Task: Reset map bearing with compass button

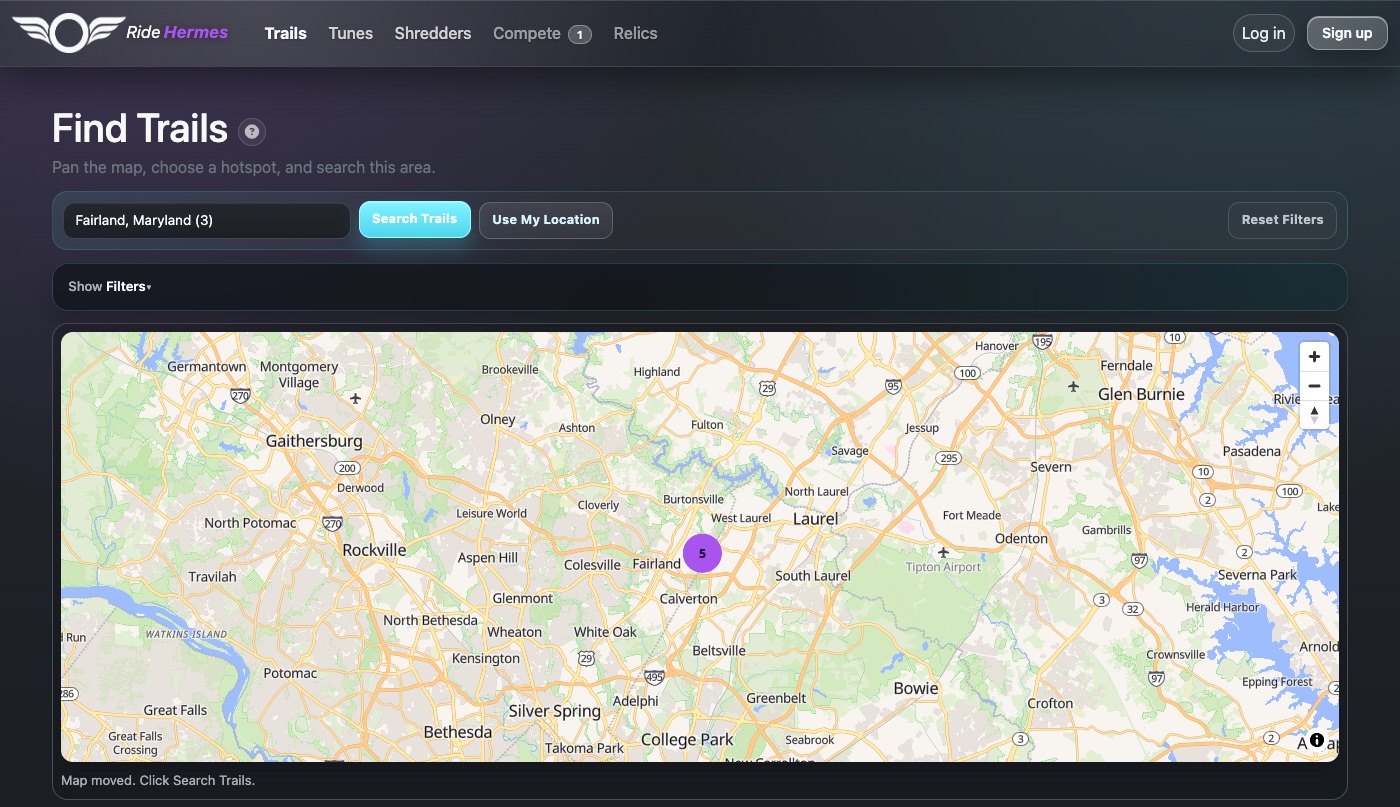Action: (1314, 414)
